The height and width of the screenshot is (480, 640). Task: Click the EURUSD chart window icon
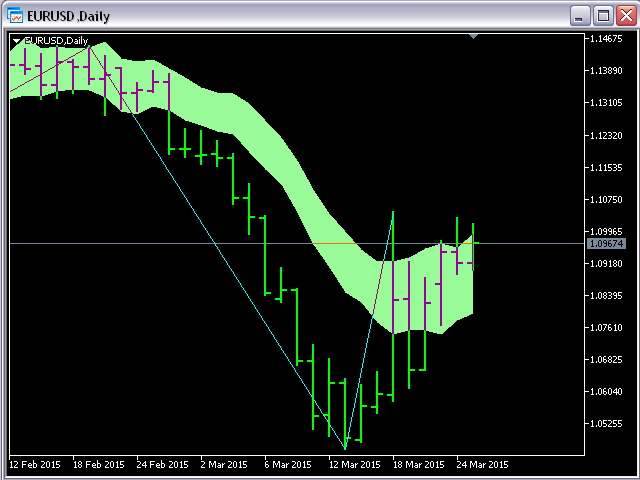pyautogui.click(x=15, y=16)
